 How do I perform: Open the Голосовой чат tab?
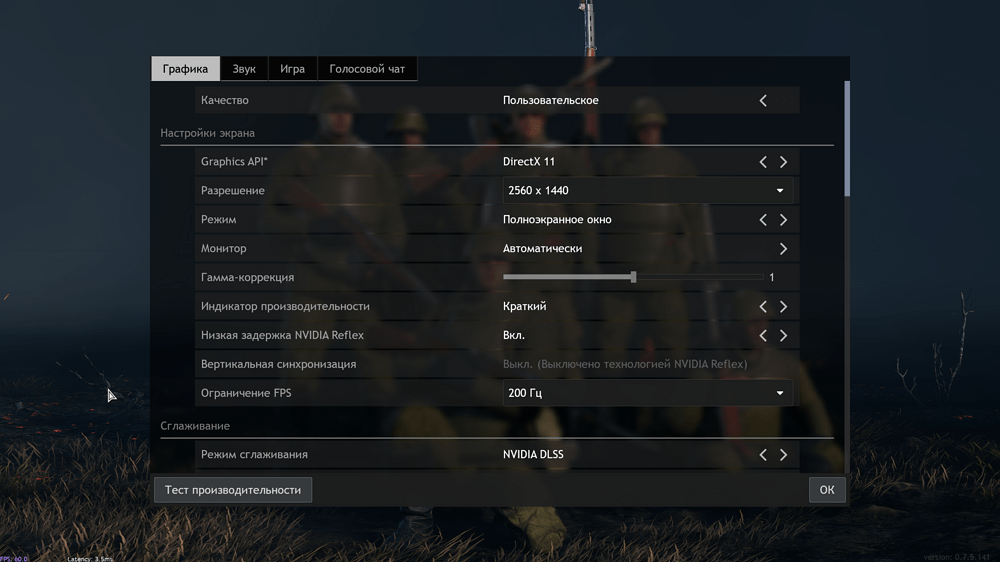point(367,69)
